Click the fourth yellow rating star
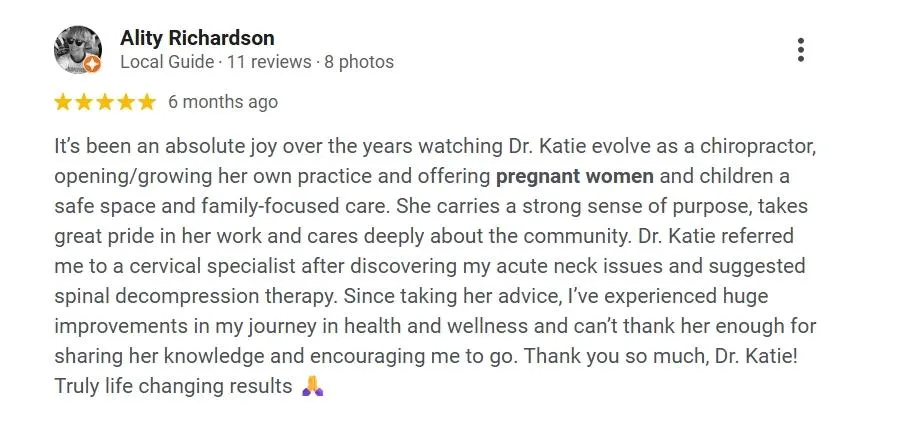The height and width of the screenshot is (443, 911). tap(125, 102)
